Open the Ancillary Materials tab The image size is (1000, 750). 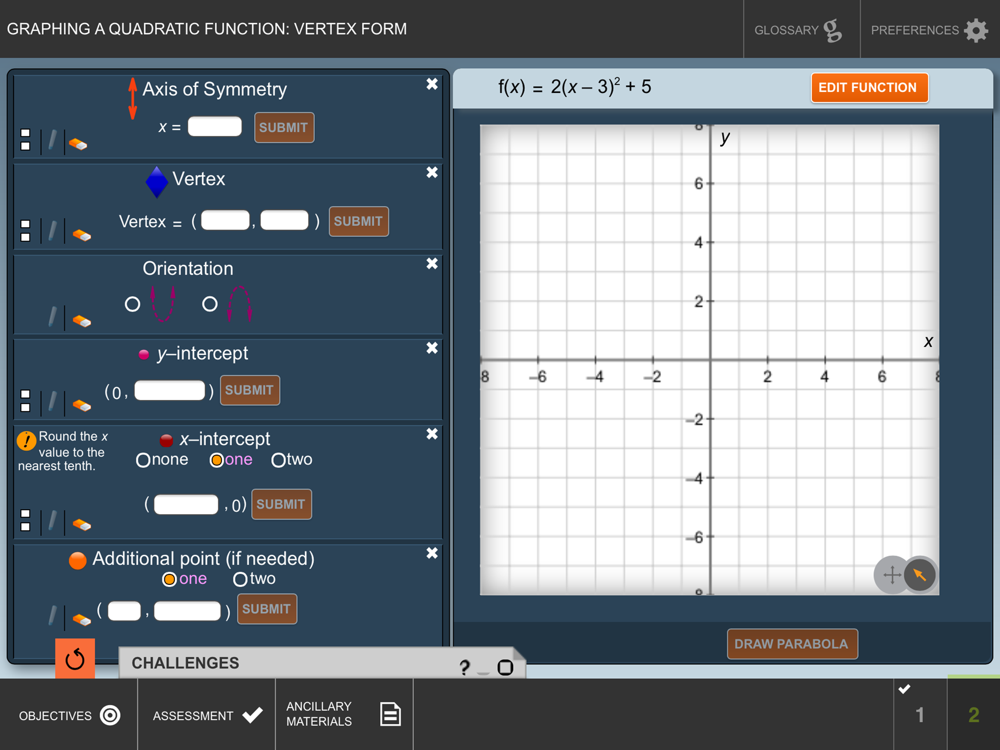(x=344, y=715)
